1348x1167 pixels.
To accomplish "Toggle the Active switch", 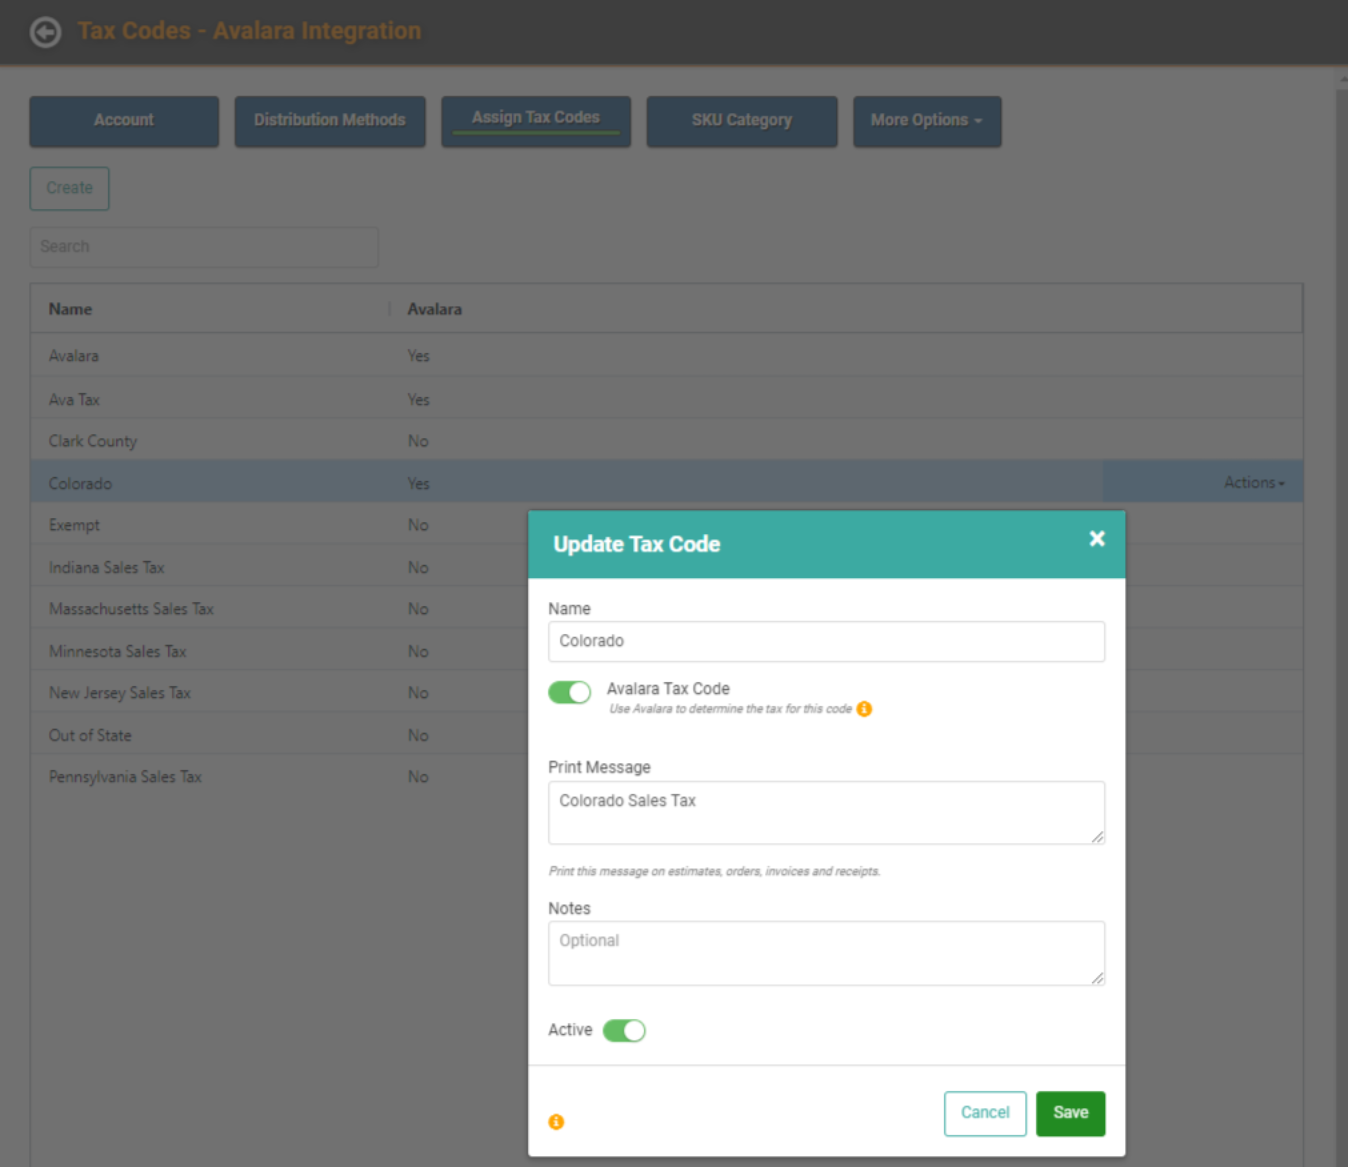I will pos(624,1030).
